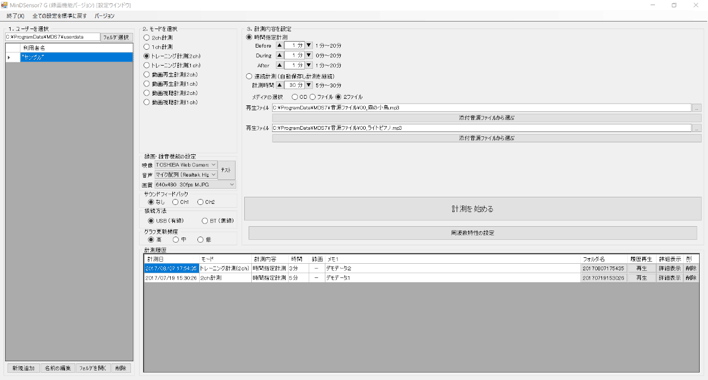
Task: Click the up arrow beside Before minutes
Action: (279, 46)
